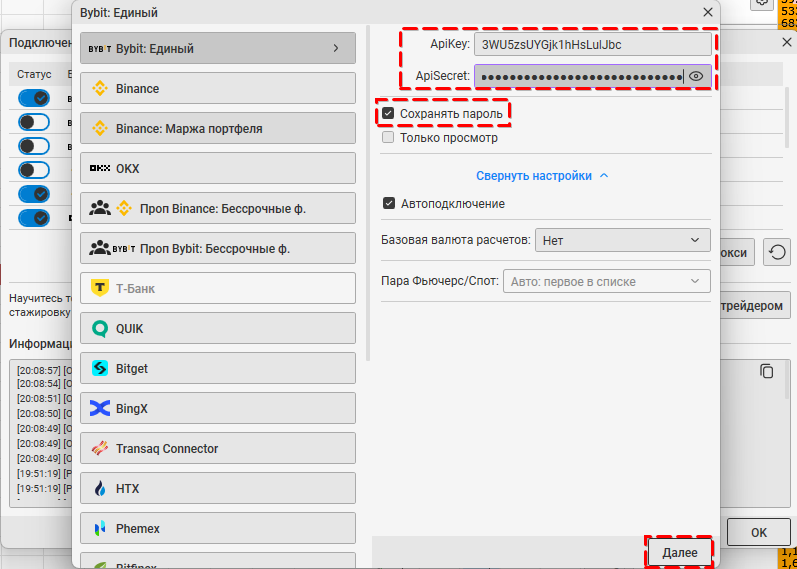Open Пара Фьючерс/Спот dropdown
This screenshot has width=797, height=569.
[607, 281]
